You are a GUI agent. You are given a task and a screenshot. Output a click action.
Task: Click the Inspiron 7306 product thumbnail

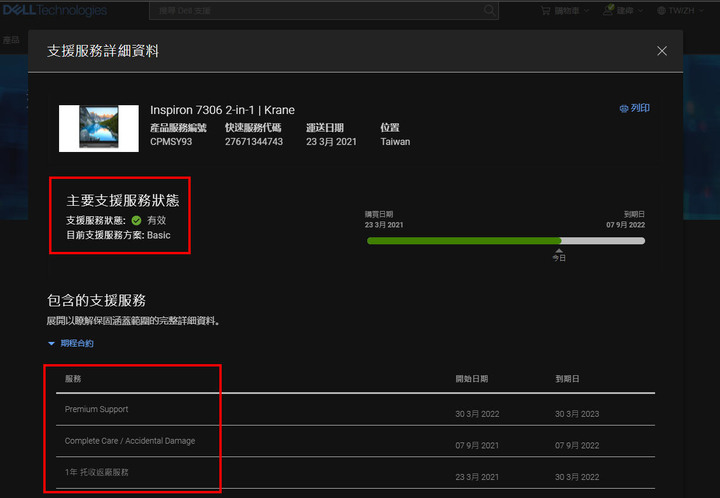[99, 128]
